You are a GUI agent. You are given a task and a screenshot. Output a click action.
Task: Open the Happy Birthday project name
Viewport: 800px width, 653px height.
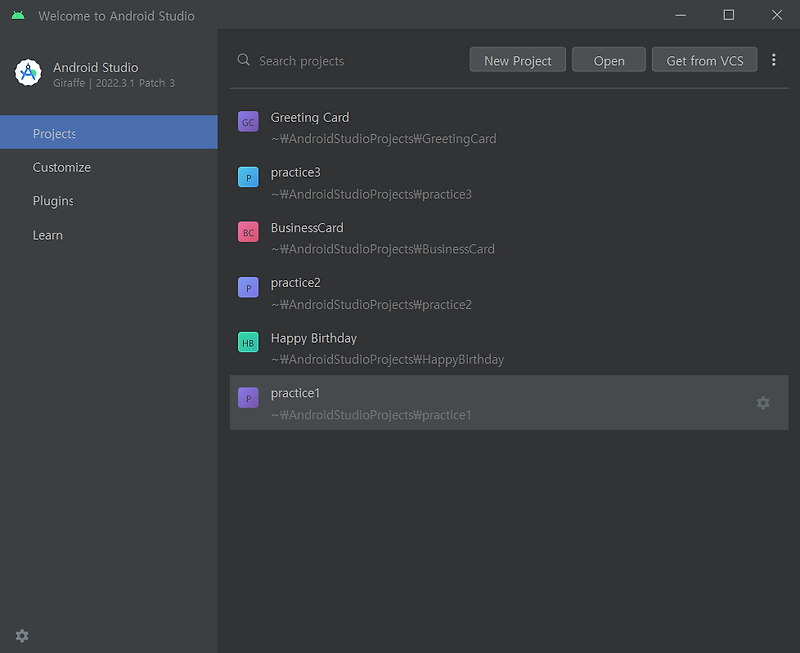[x=313, y=338]
